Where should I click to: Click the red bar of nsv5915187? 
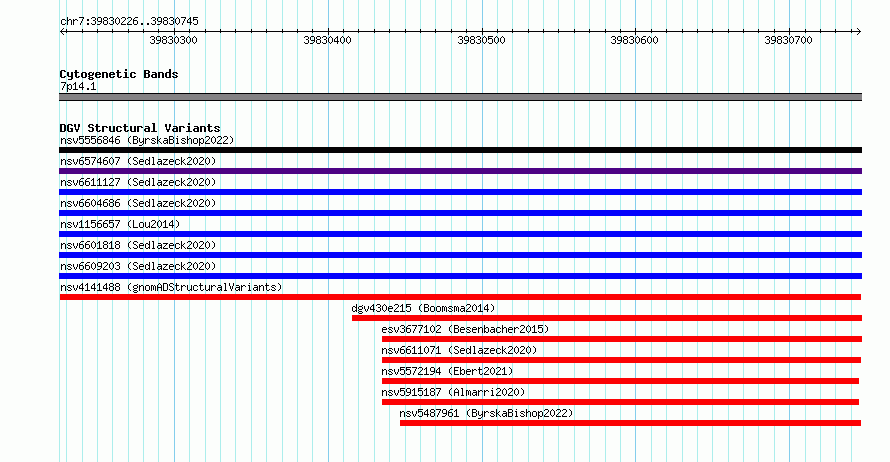(620, 402)
